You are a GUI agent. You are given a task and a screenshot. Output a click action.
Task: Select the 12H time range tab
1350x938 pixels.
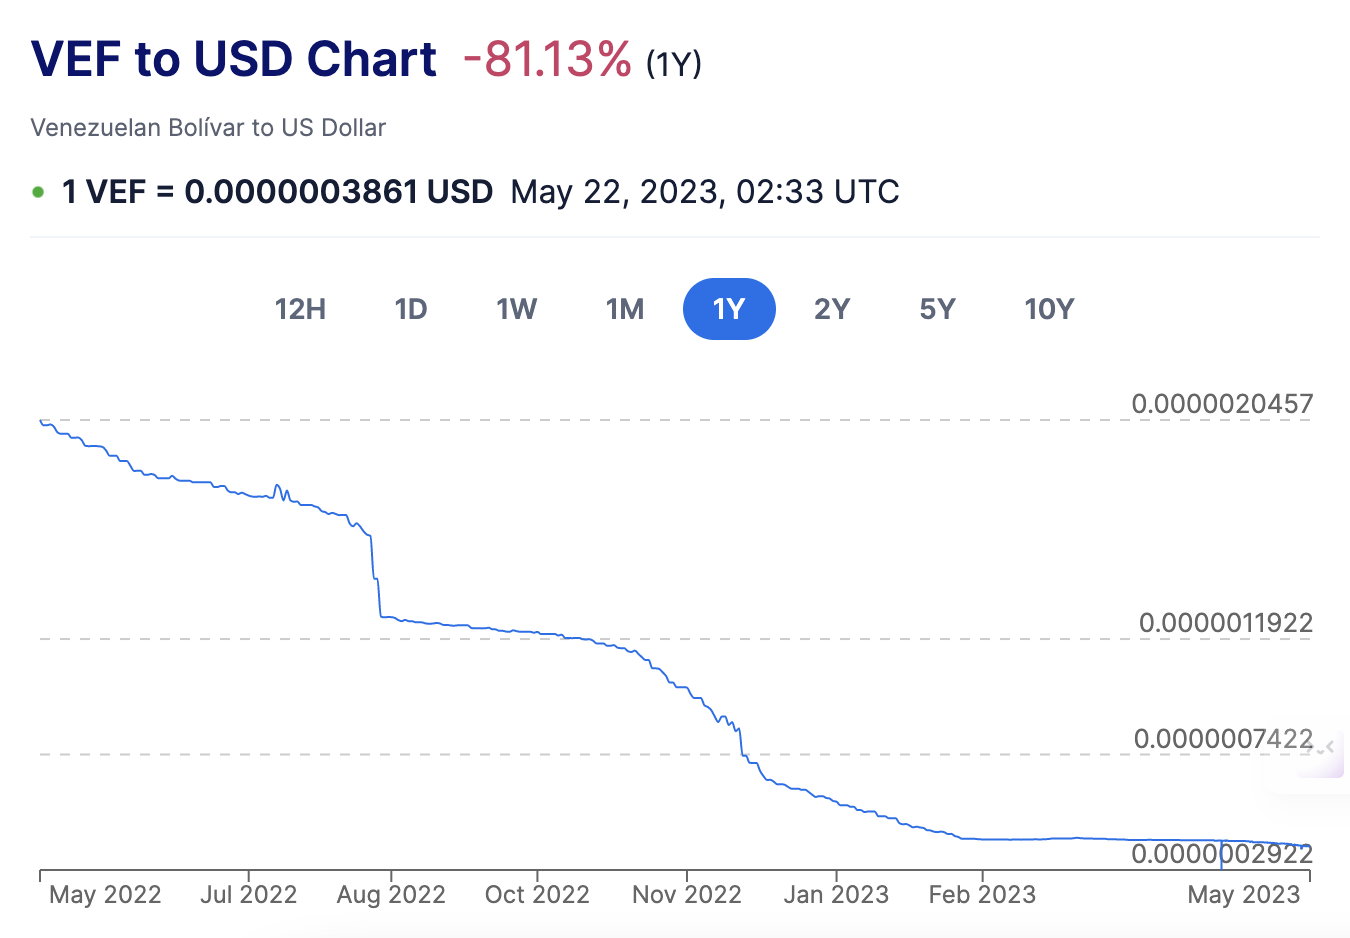click(300, 309)
